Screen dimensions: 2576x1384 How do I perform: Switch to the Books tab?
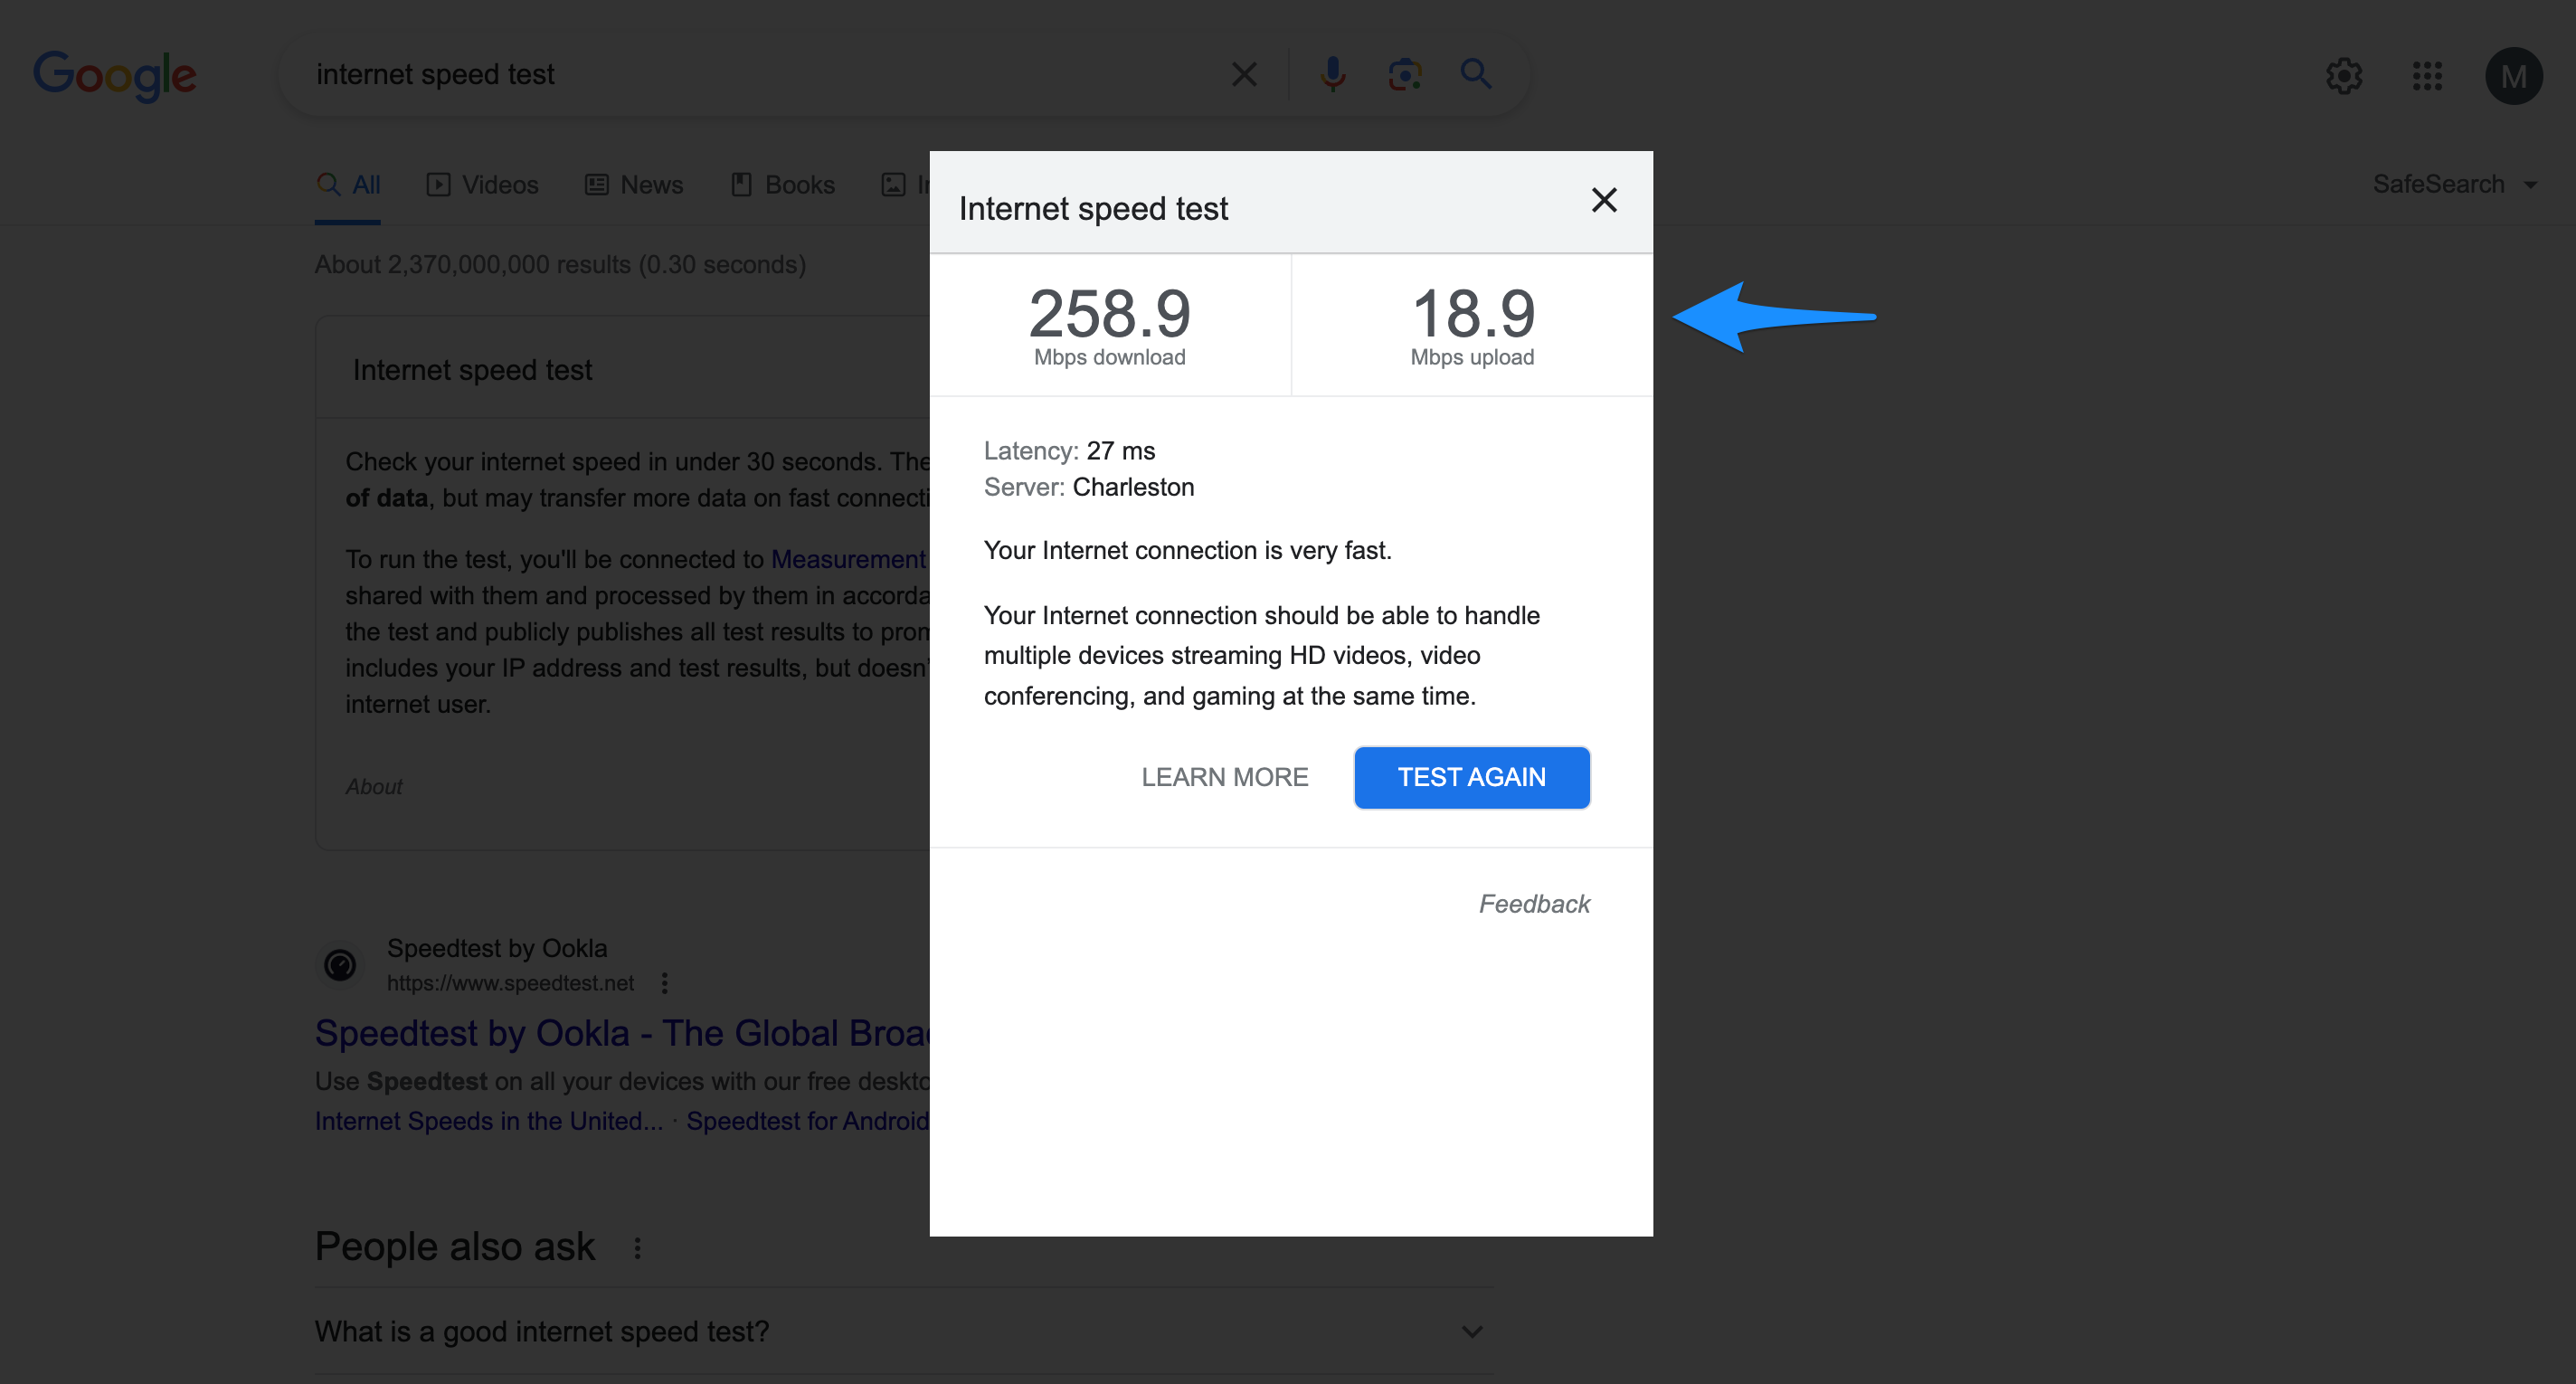782,185
